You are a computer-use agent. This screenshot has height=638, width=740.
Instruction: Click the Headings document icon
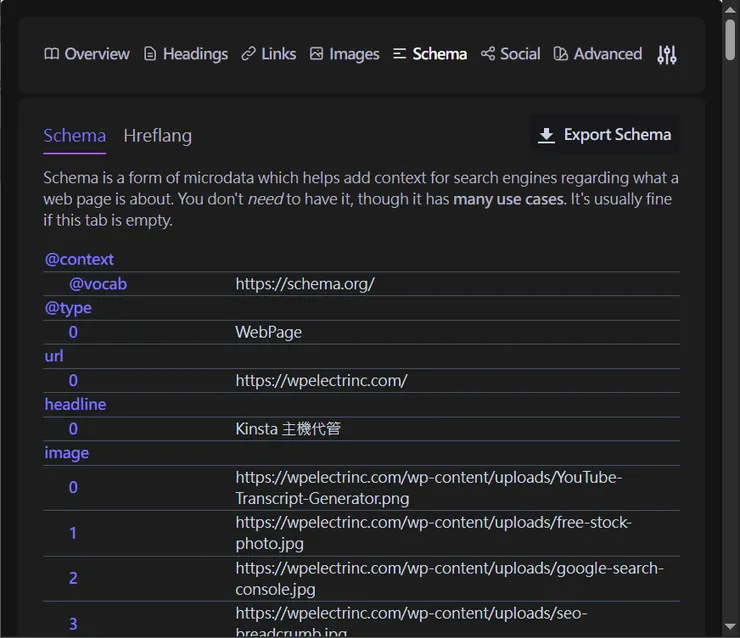pos(150,54)
